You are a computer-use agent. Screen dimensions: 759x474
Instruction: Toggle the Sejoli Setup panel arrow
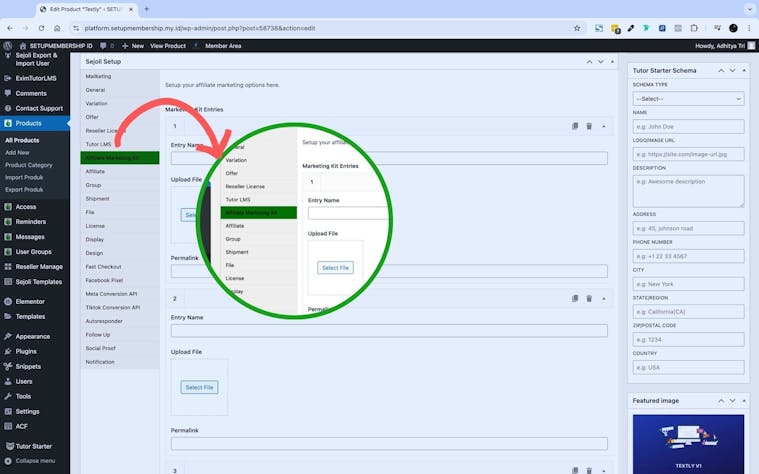point(612,61)
